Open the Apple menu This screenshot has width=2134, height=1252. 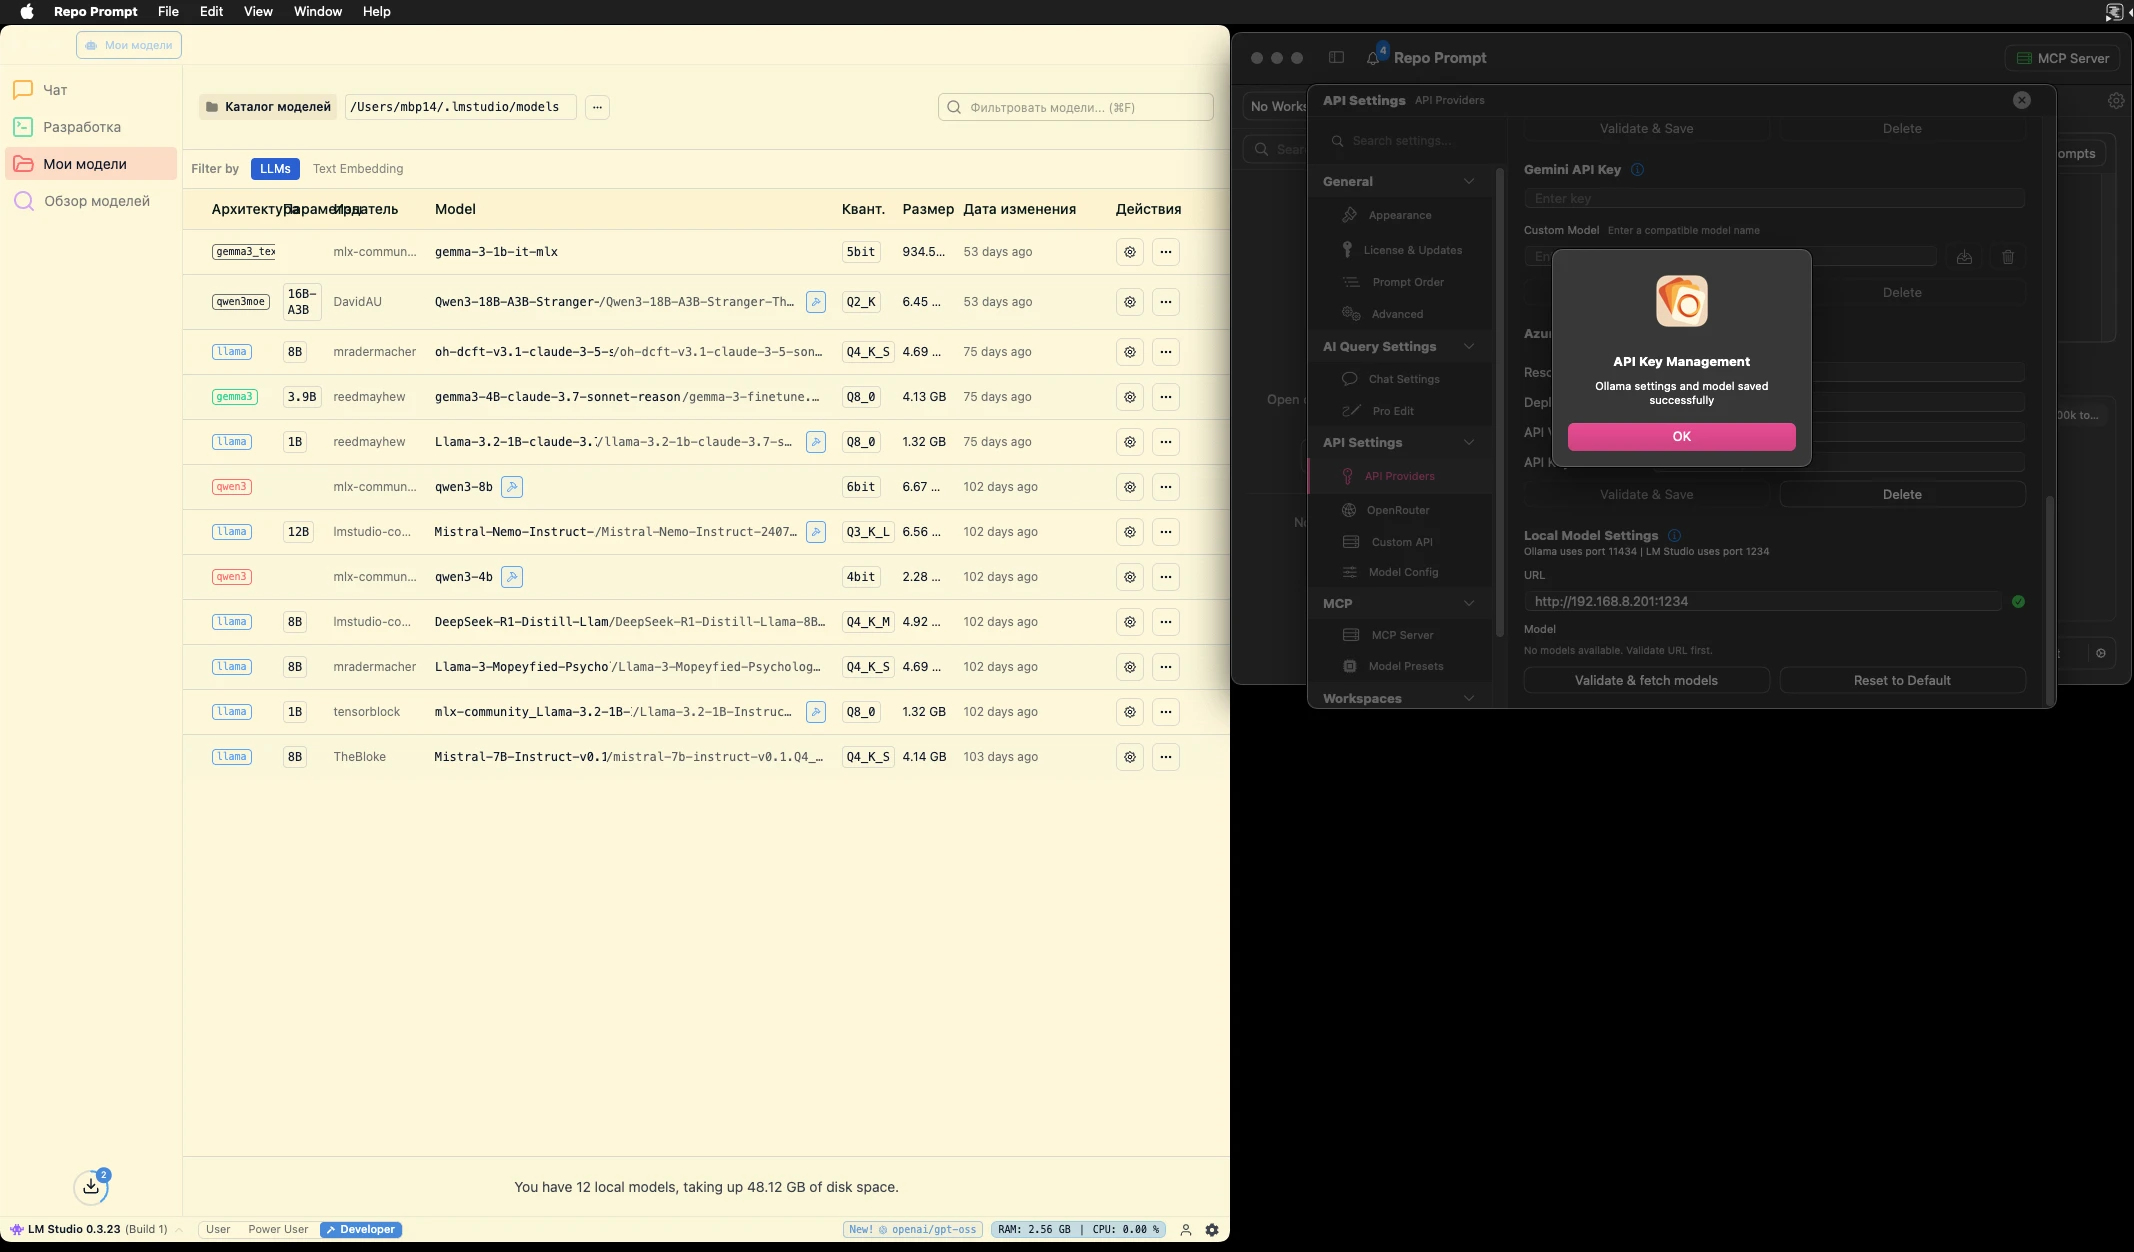pos(27,11)
